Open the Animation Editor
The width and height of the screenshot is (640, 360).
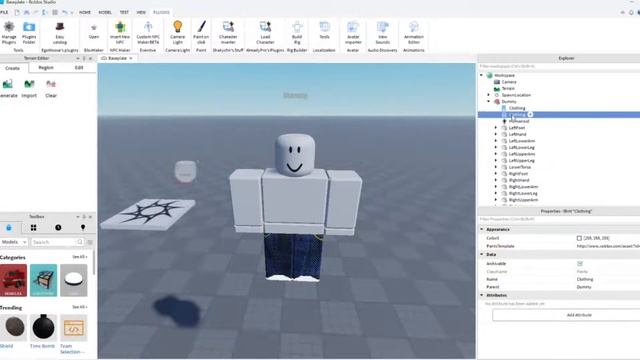pos(413,33)
